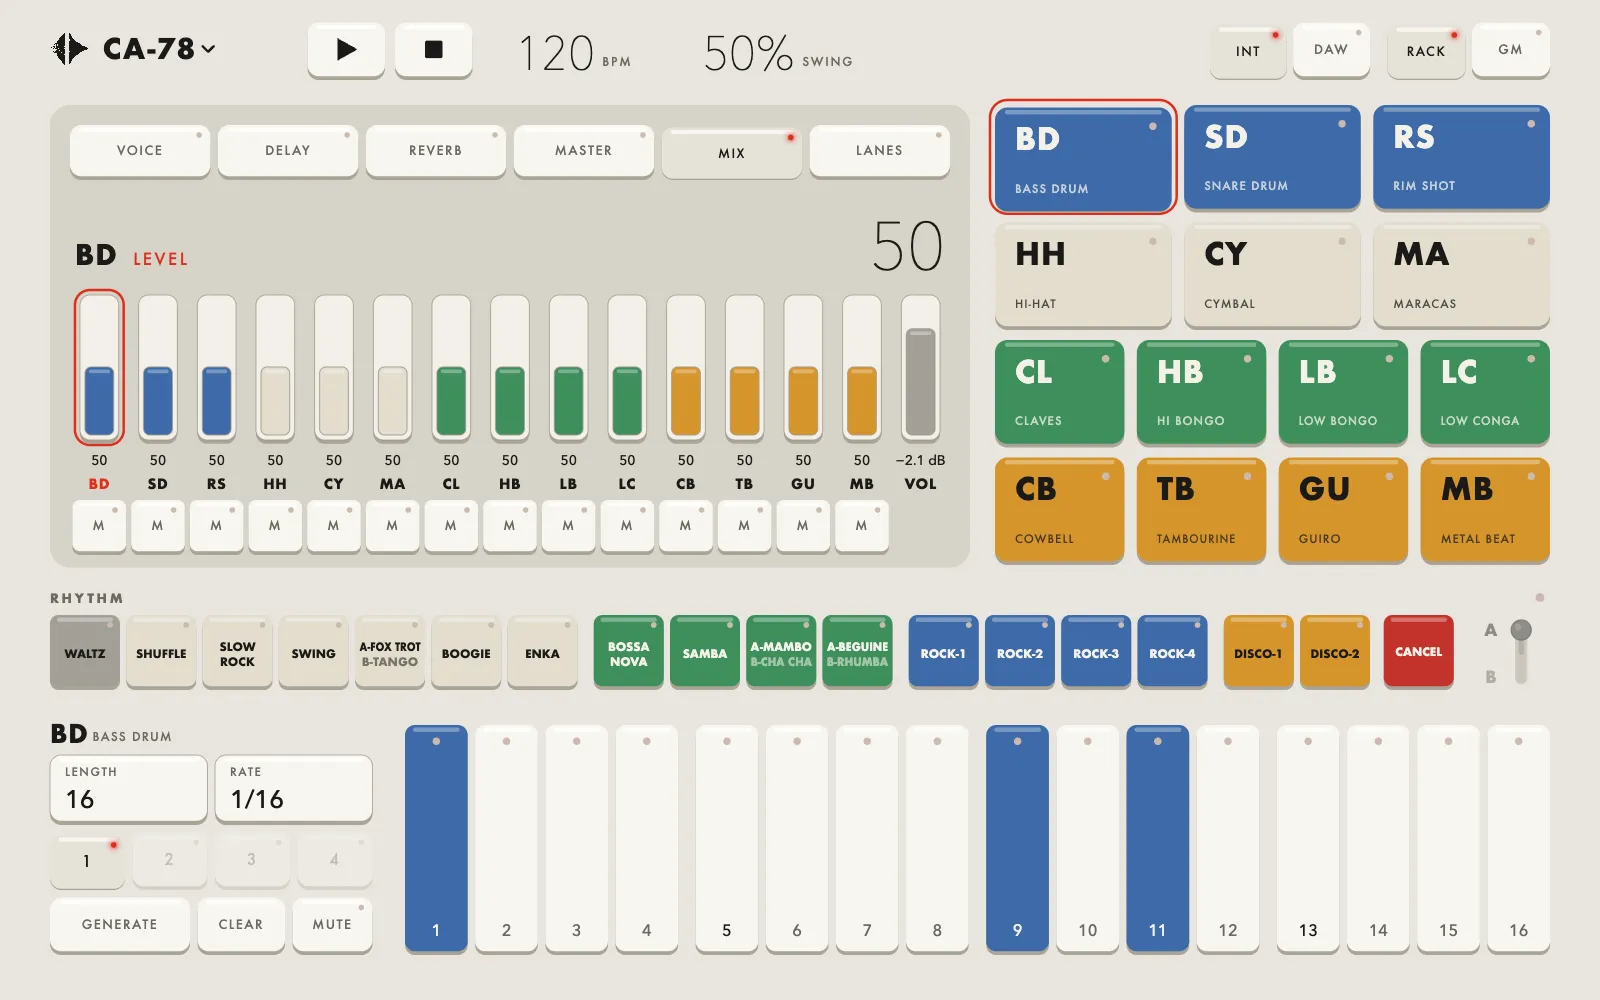Switch to the DELAY tab

[288, 151]
